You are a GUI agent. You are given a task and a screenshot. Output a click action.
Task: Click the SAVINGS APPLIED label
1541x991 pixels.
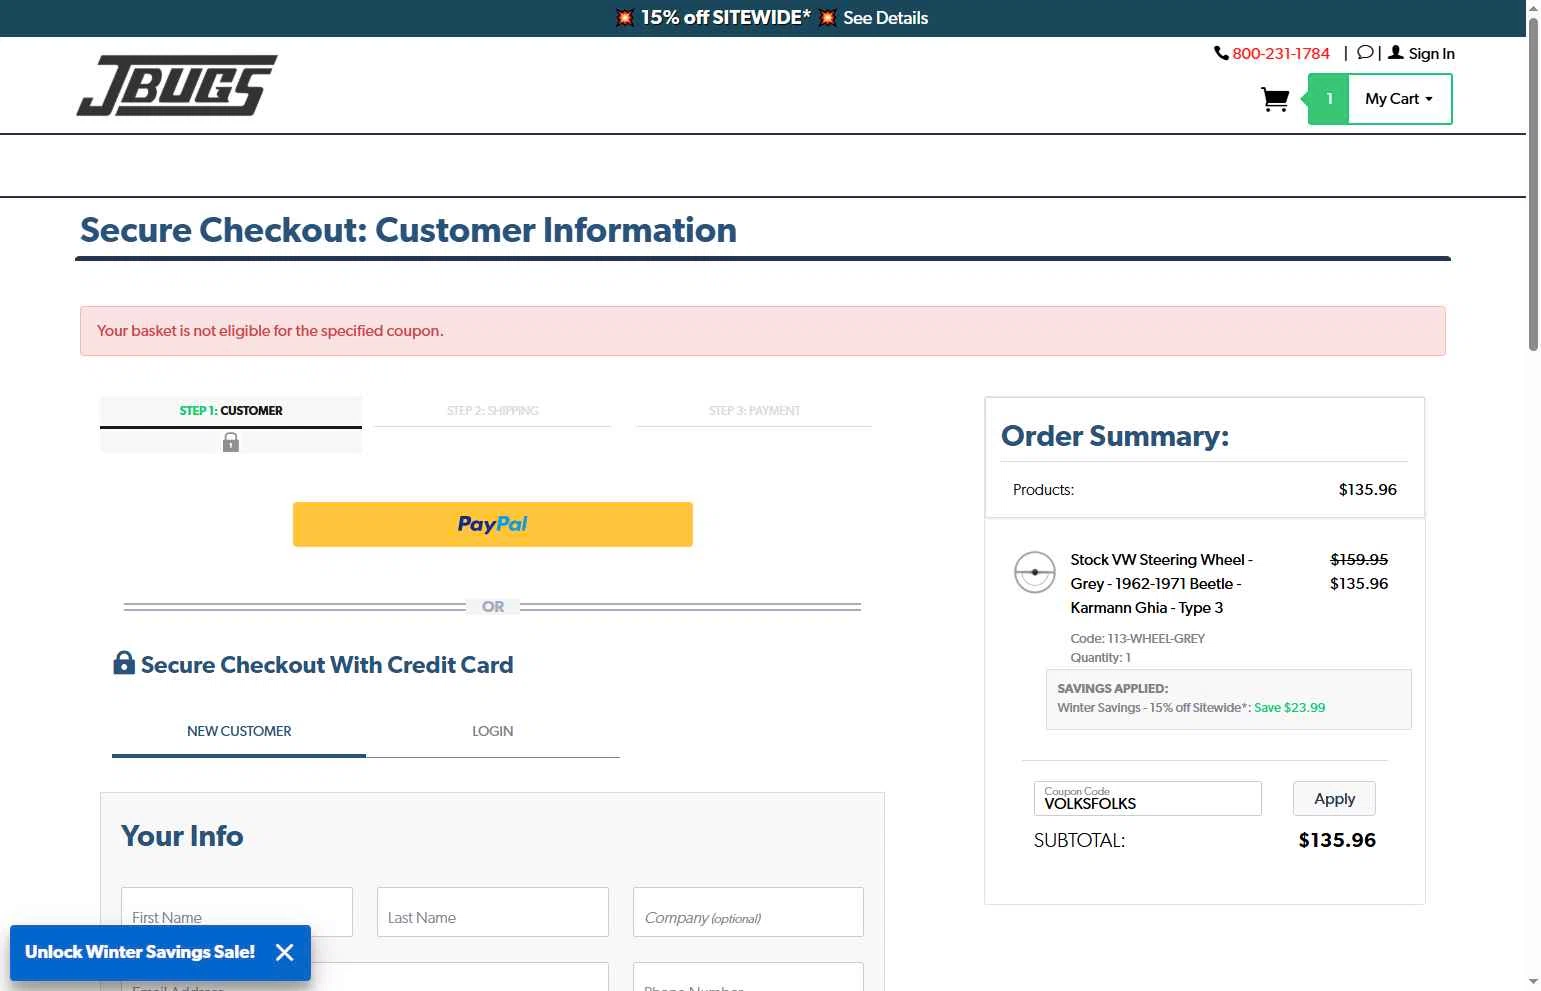coord(1112,689)
